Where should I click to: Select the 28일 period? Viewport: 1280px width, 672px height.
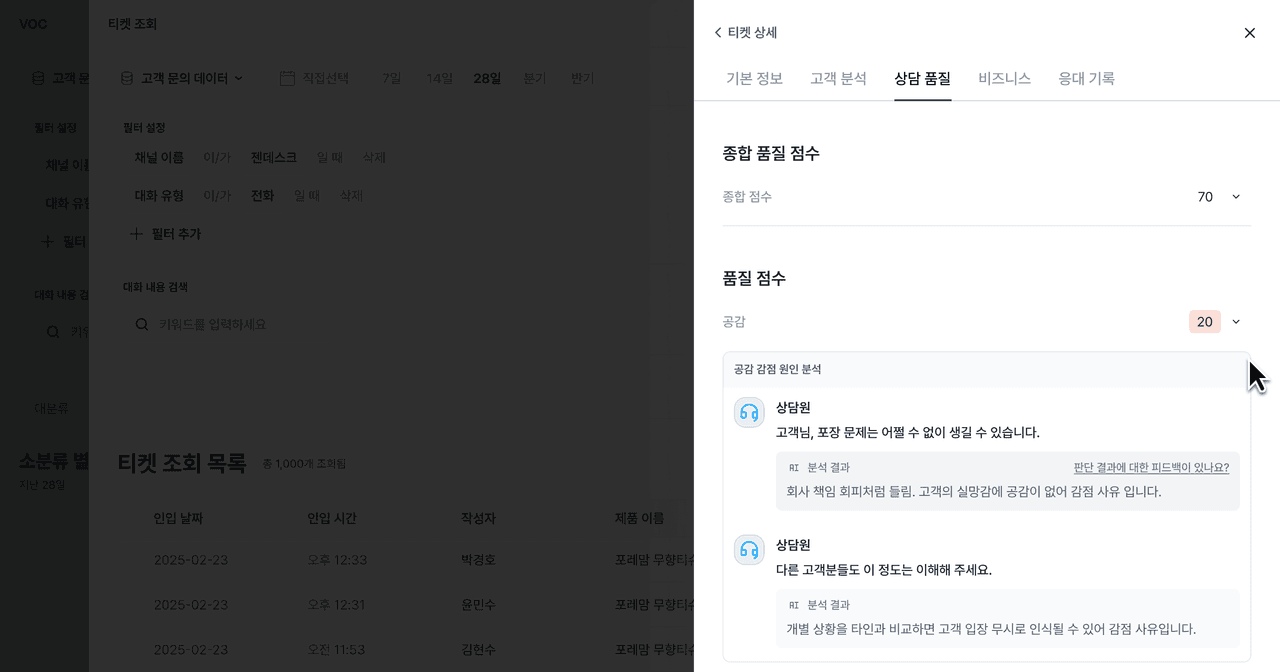tap(488, 78)
